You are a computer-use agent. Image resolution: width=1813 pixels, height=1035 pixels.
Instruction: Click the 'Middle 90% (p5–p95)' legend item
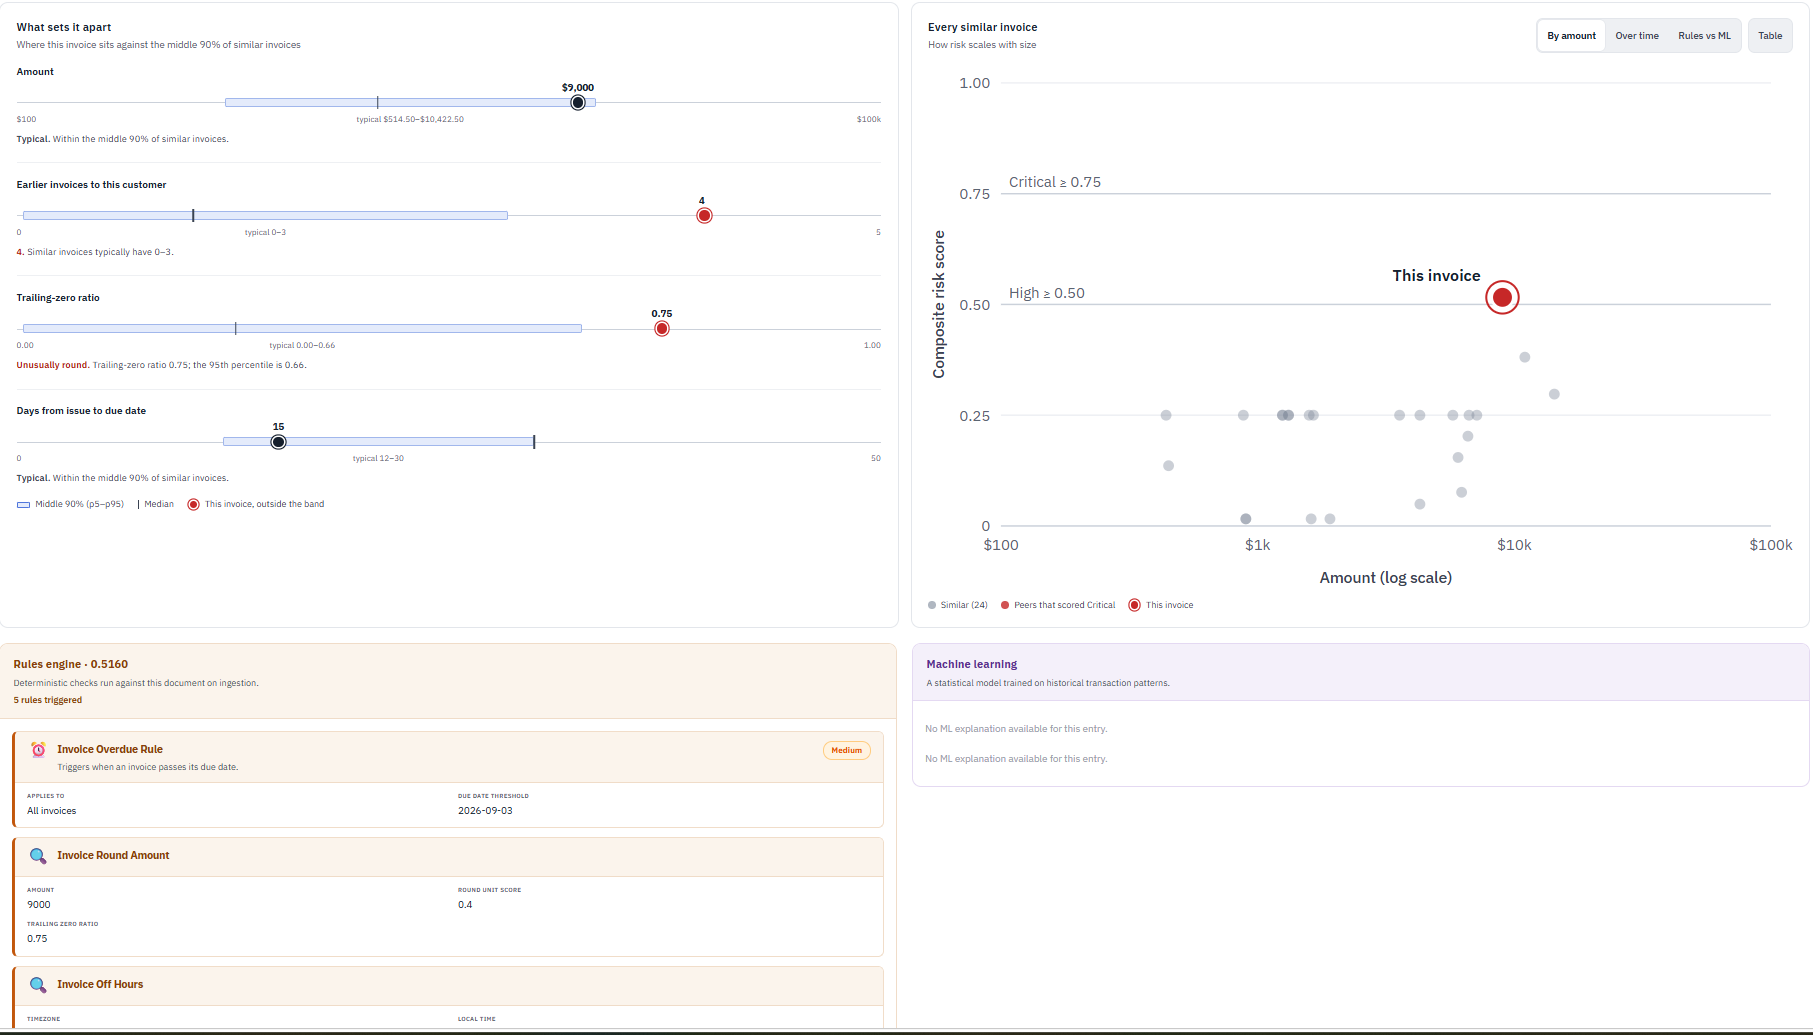tap(70, 504)
